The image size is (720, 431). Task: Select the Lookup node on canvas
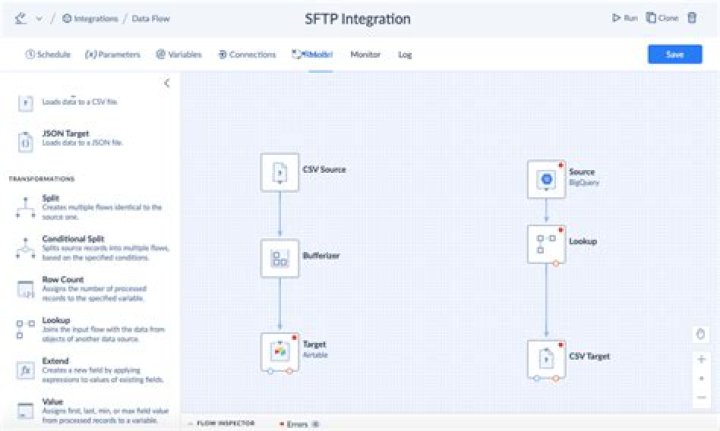coord(546,244)
